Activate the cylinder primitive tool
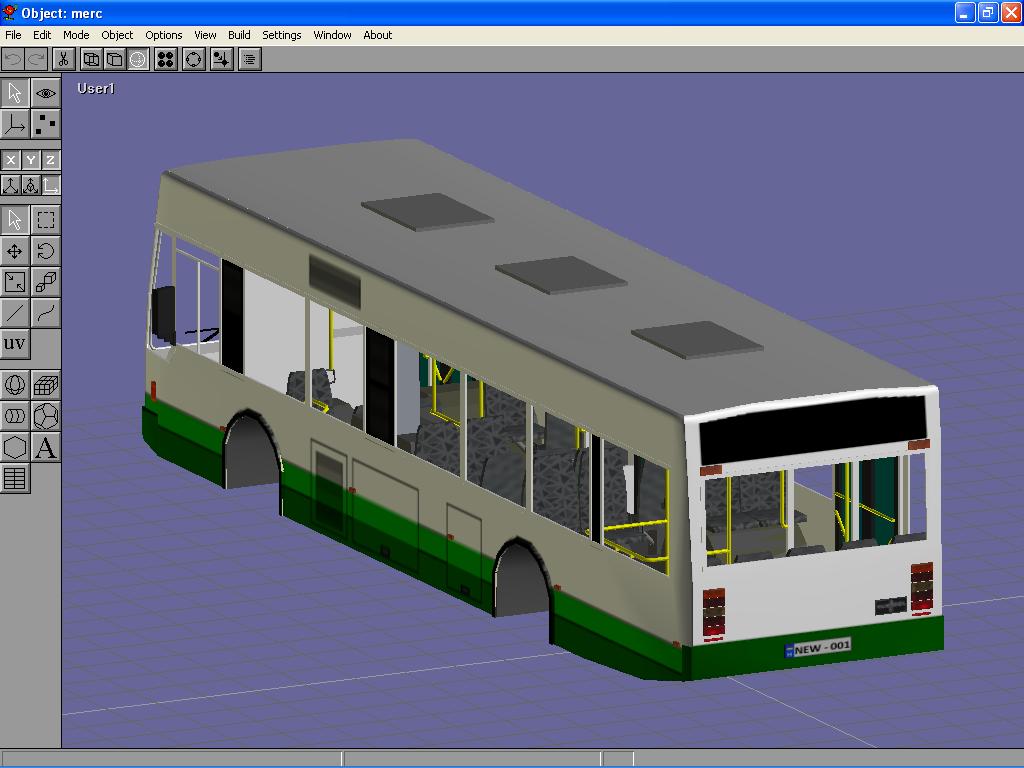This screenshot has height=768, width=1024. [14, 416]
